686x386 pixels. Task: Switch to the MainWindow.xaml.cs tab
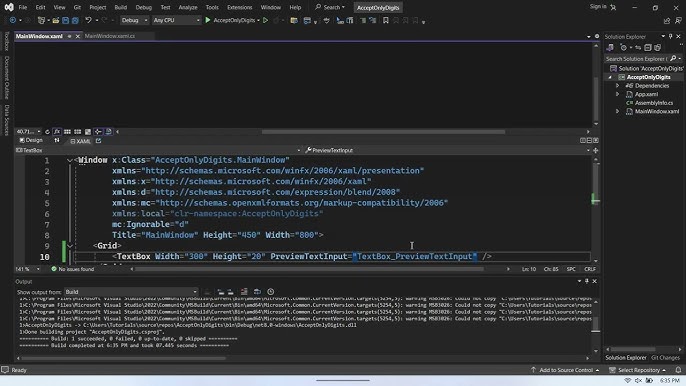(110, 36)
